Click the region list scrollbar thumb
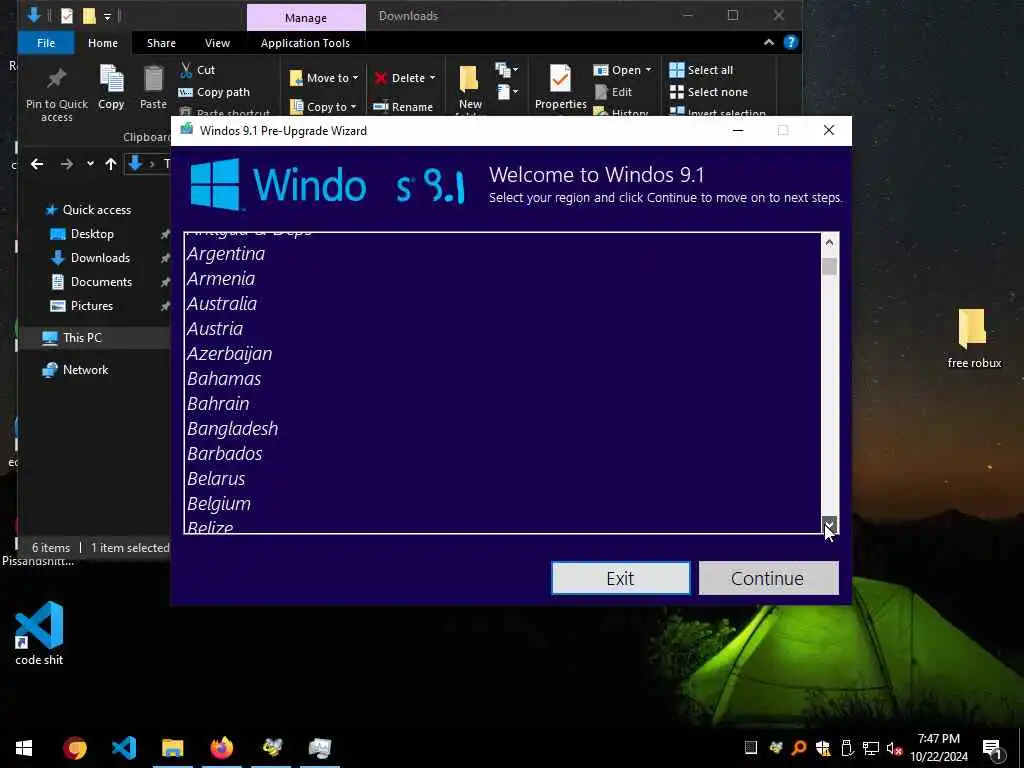The image size is (1024, 768). pyautogui.click(x=829, y=267)
